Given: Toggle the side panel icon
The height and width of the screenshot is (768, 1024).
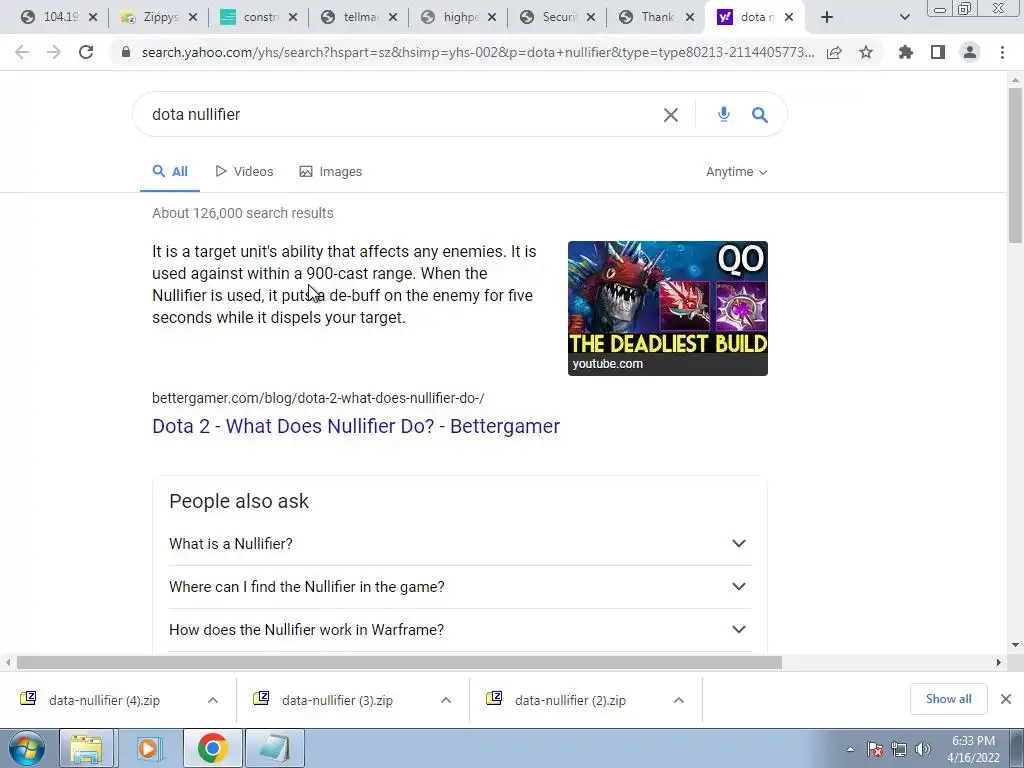Looking at the screenshot, I should coord(938,52).
